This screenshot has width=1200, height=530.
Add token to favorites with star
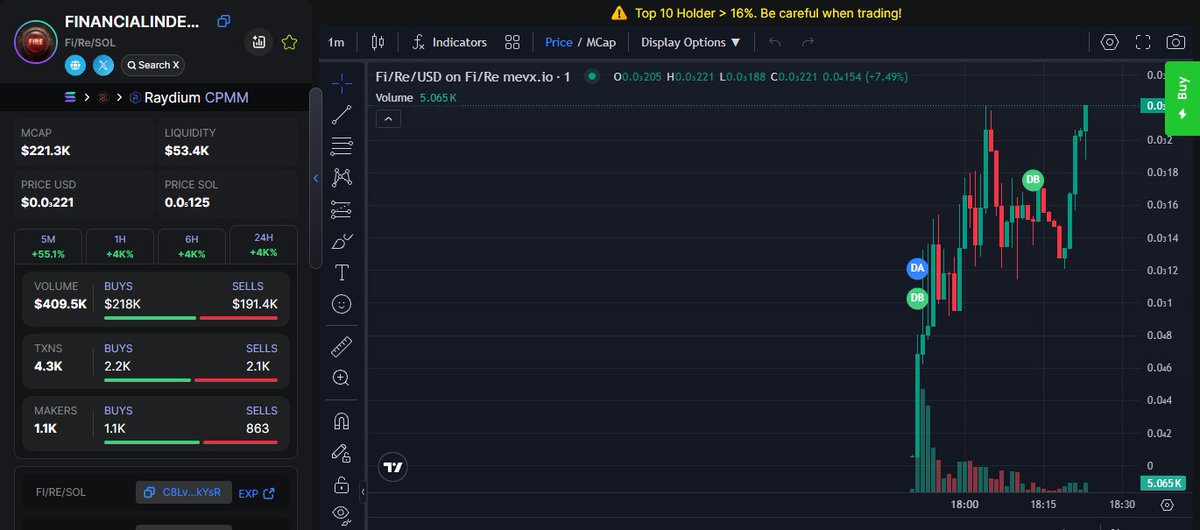[x=289, y=42]
